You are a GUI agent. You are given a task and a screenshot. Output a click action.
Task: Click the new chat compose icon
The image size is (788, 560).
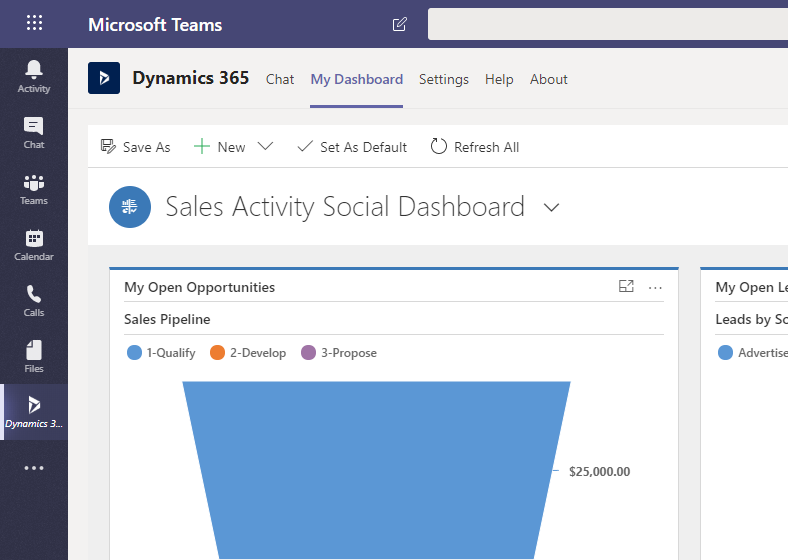(400, 24)
